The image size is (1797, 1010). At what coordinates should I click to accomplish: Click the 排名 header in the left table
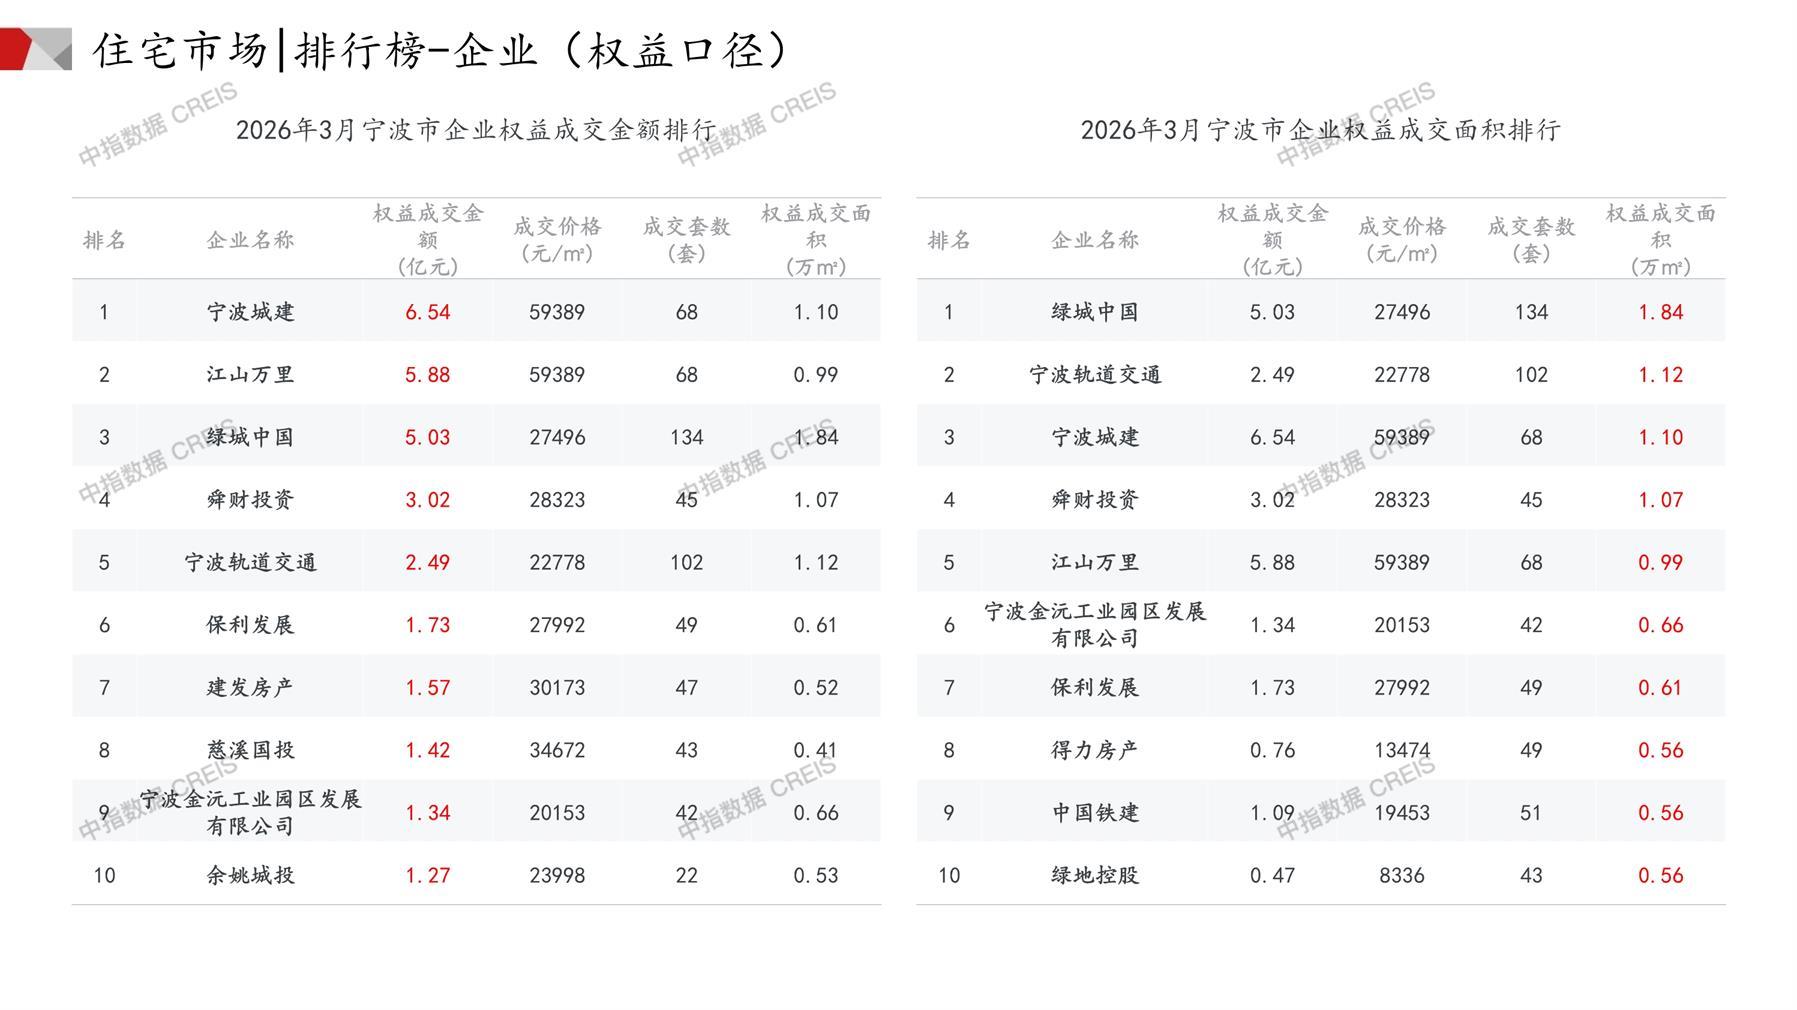pos(104,240)
